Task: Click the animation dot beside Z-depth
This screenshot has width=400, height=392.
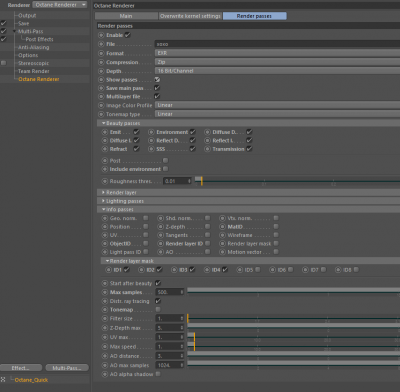Action: pos(160,227)
